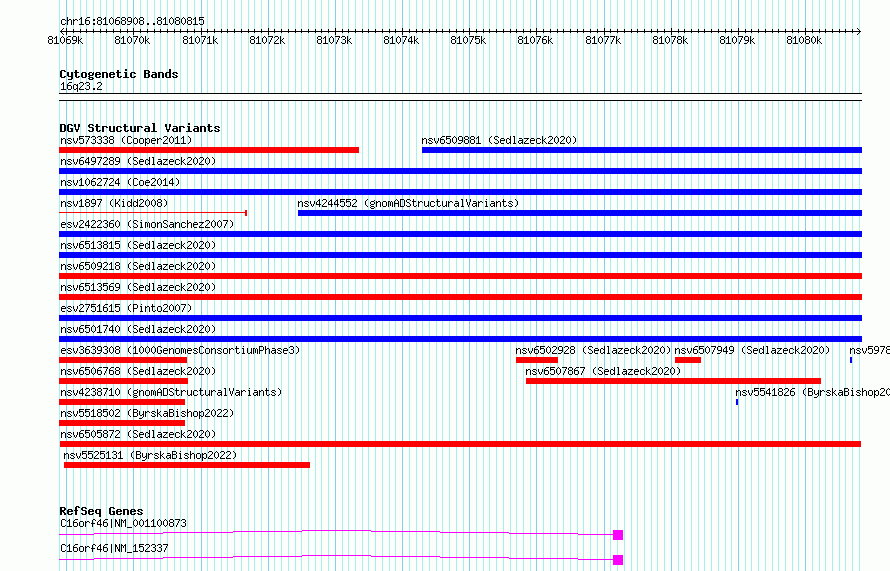
Task: Click nsv1897 (Kidd2008) label
Action: coord(114,203)
